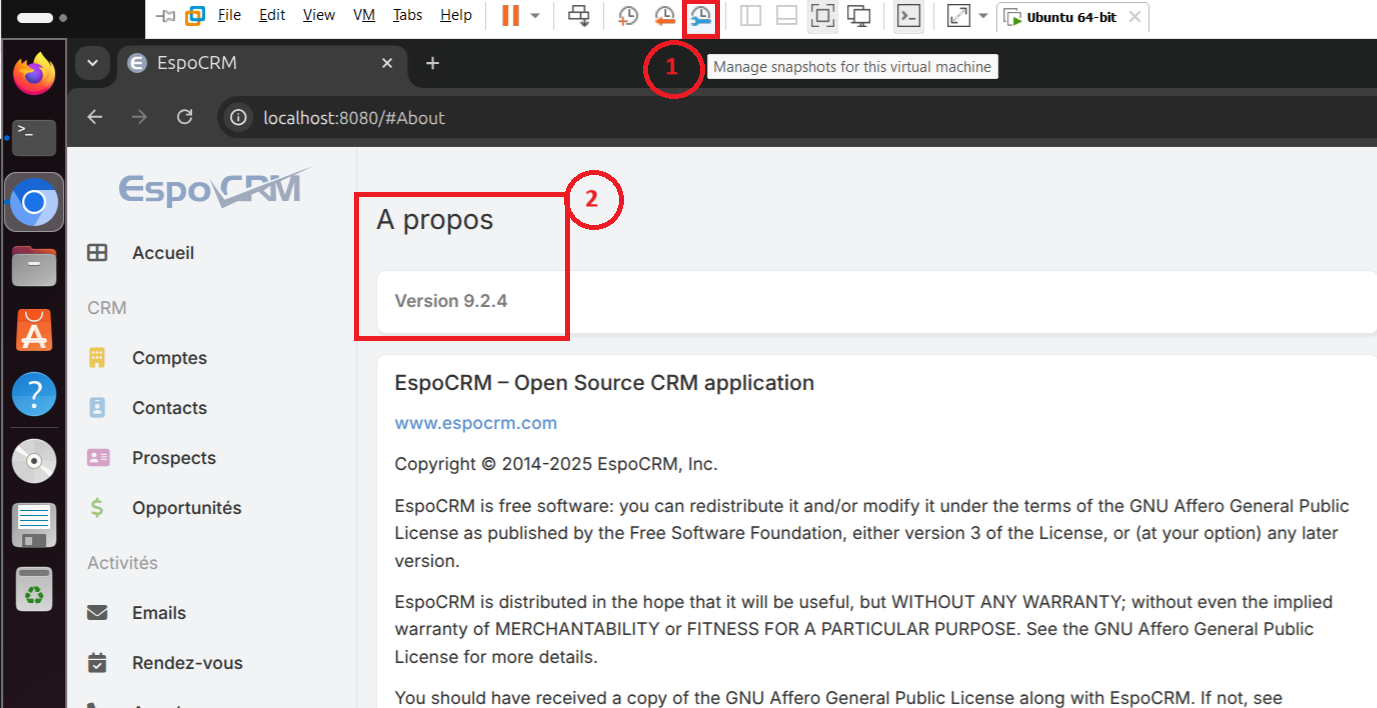This screenshot has height=708, width=1377.
Task: Open the VM menu
Action: [364, 15]
